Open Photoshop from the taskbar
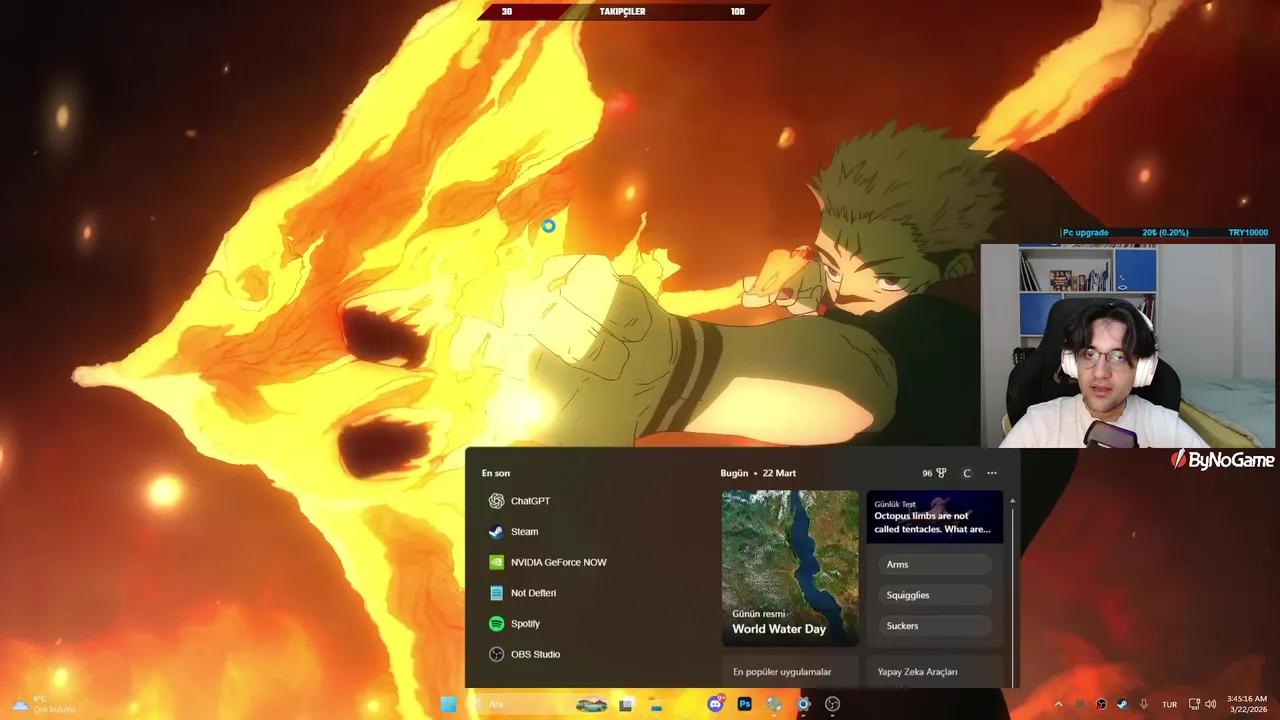1280x720 pixels. [x=744, y=704]
